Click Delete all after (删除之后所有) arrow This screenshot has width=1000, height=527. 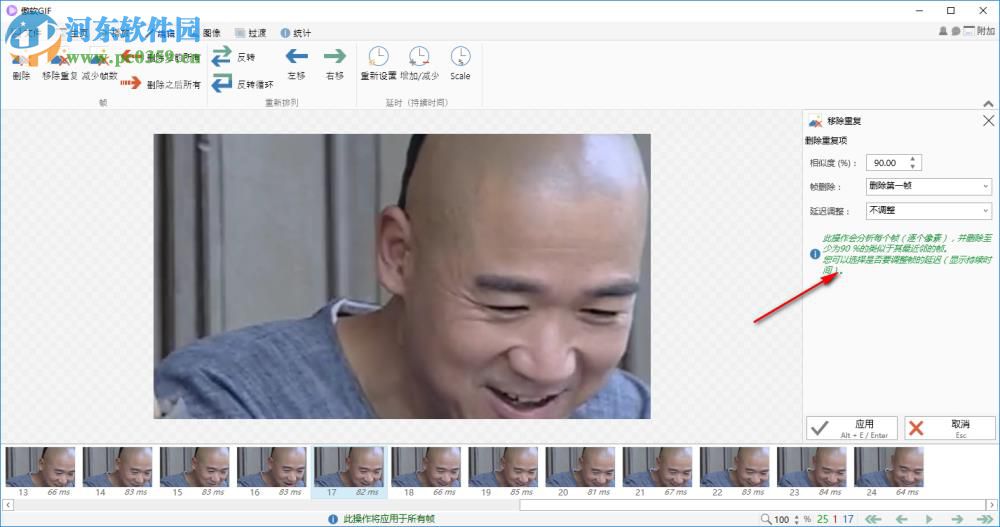tap(131, 83)
